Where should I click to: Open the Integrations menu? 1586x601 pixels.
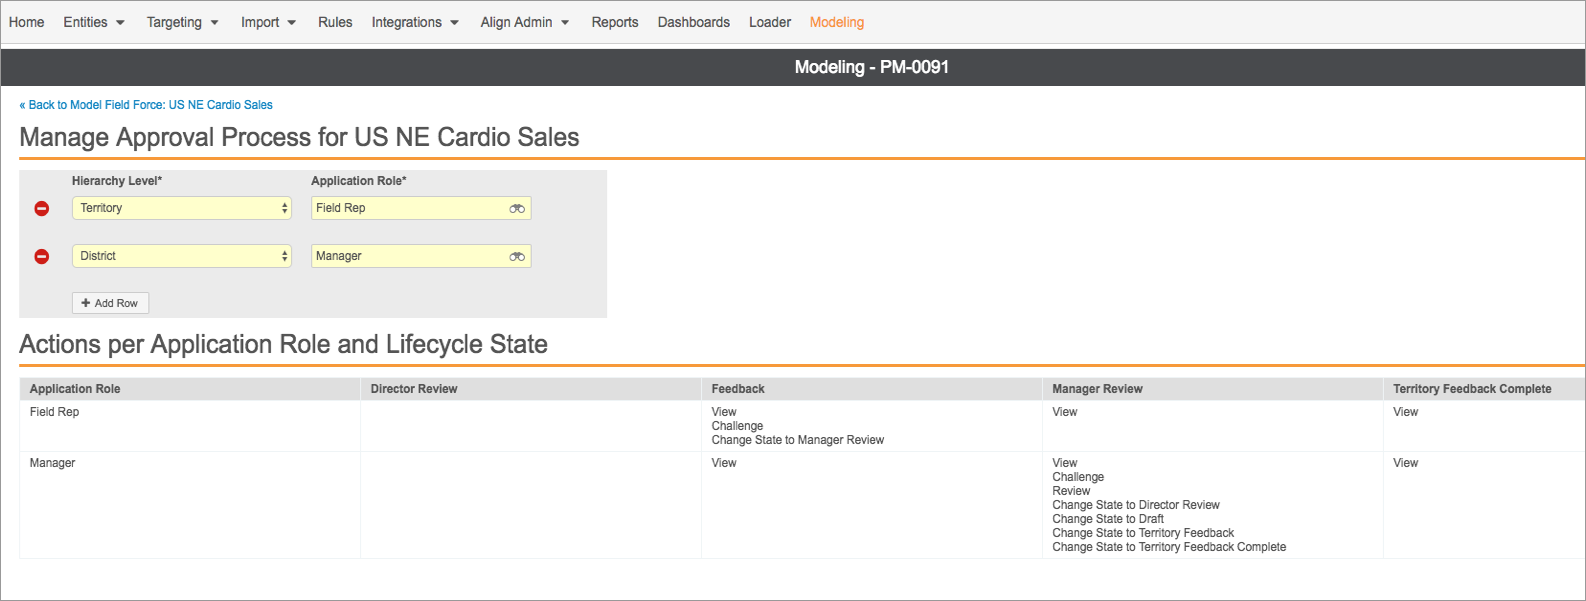coord(415,22)
